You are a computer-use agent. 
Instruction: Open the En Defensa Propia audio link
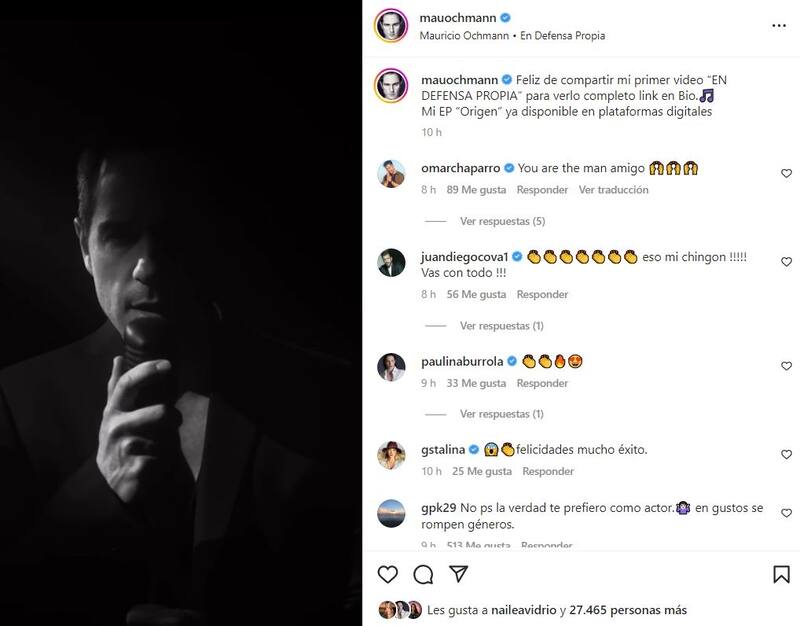point(563,36)
